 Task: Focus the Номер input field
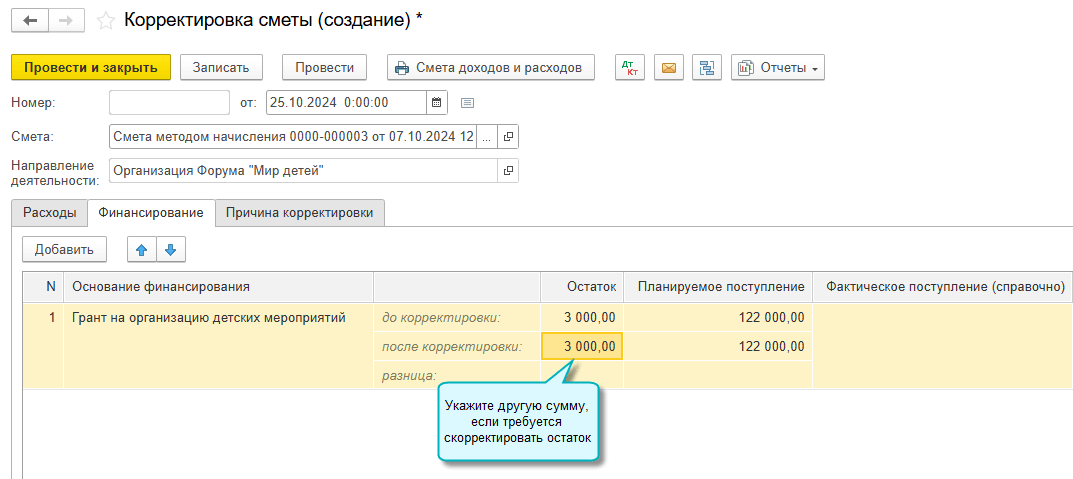(169, 103)
